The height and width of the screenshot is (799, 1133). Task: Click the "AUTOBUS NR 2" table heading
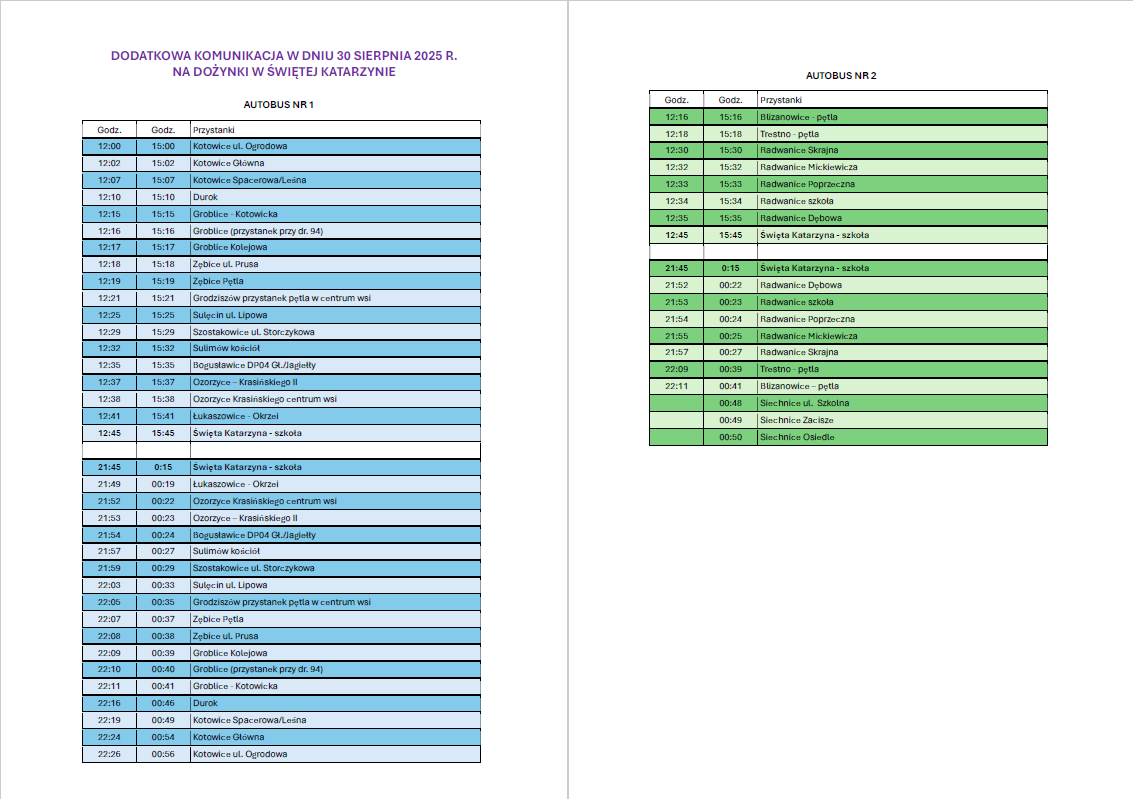pyautogui.click(x=841, y=75)
